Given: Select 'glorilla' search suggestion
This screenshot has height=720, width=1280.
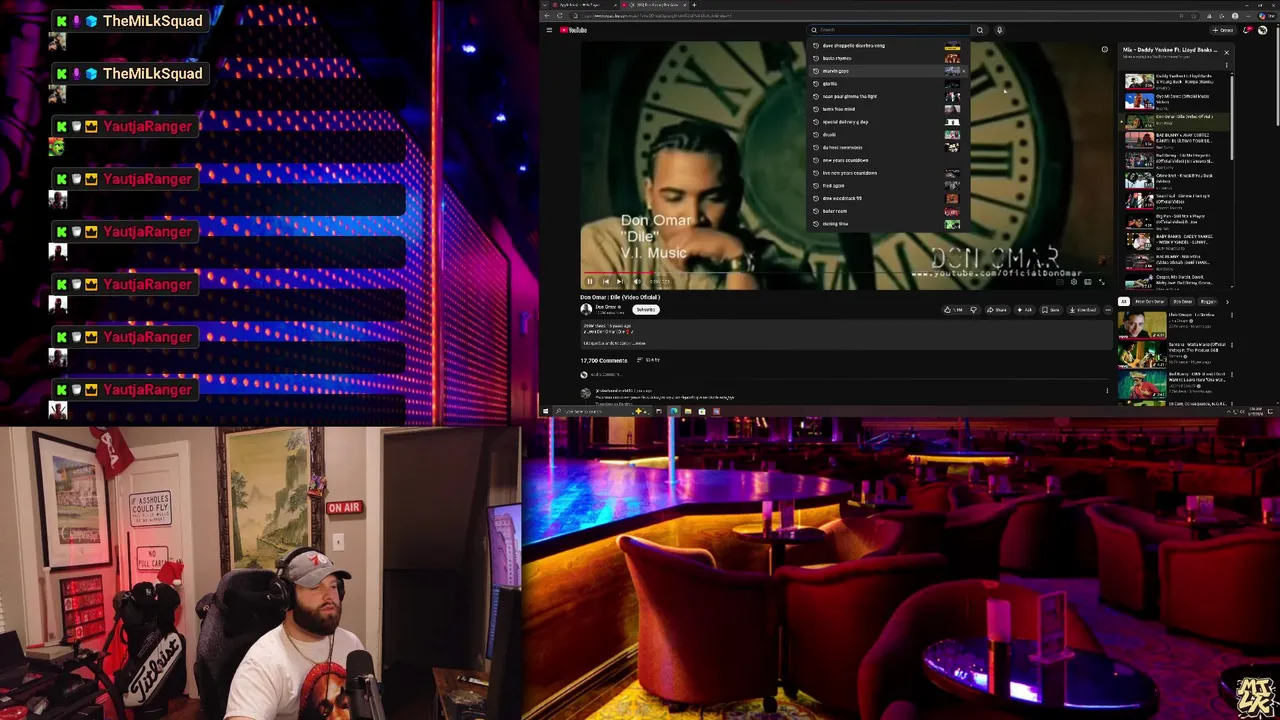Looking at the screenshot, I should pyautogui.click(x=886, y=83).
